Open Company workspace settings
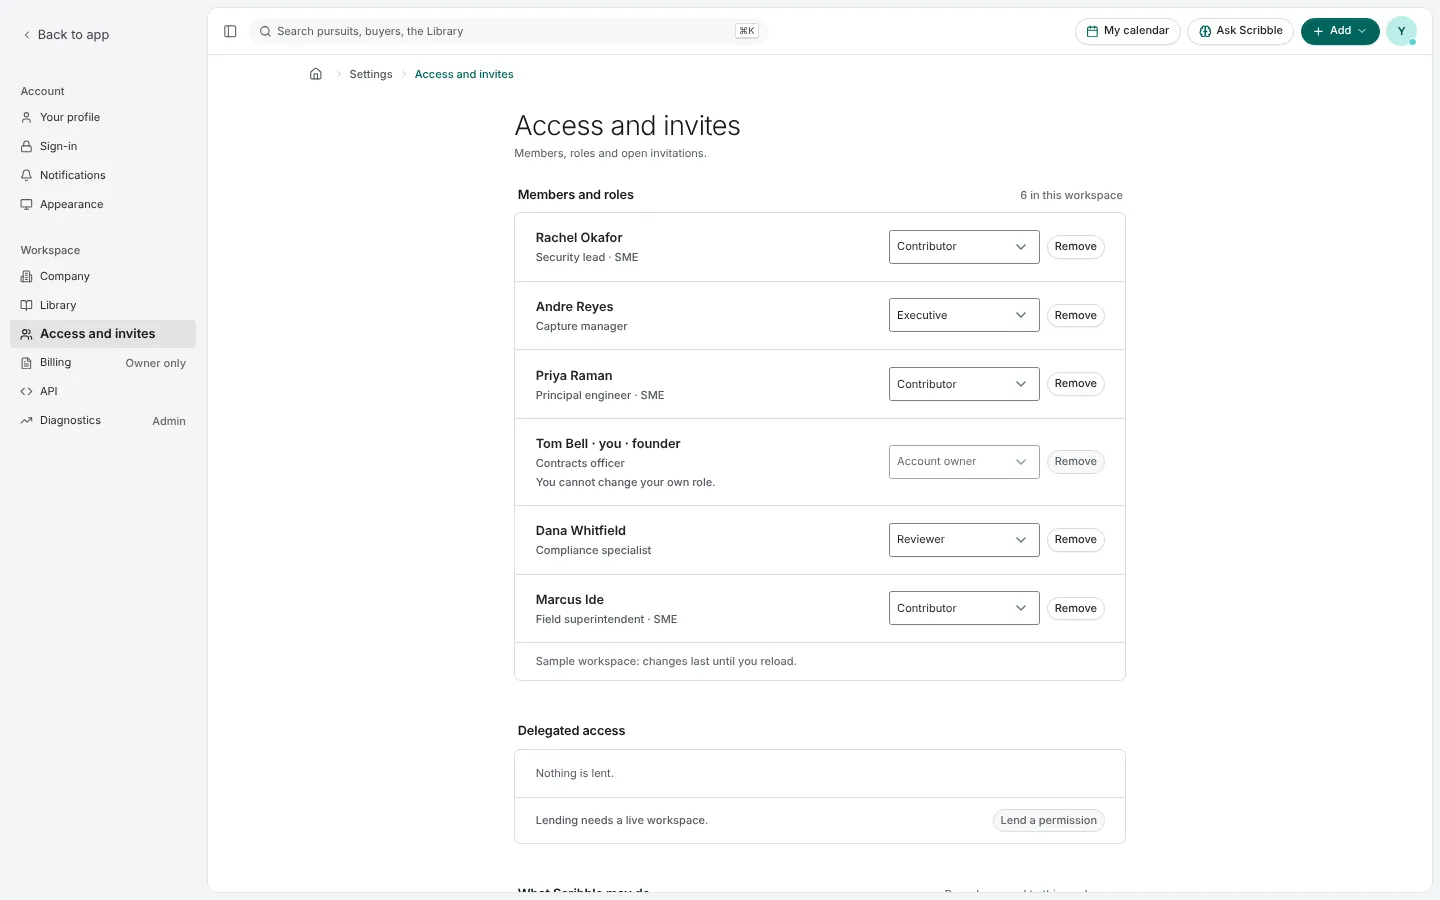 [x=103, y=276]
